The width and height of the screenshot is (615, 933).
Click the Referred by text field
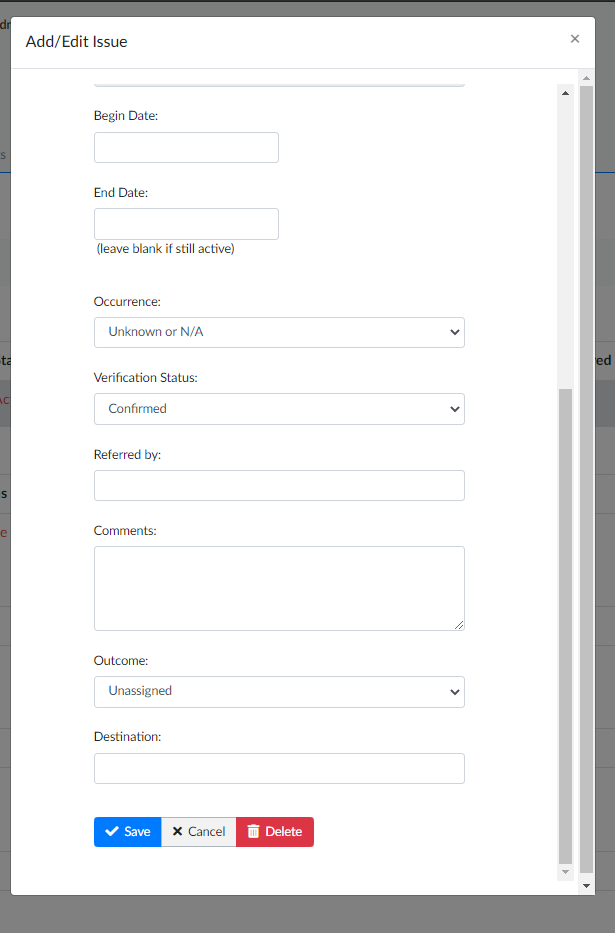point(279,485)
